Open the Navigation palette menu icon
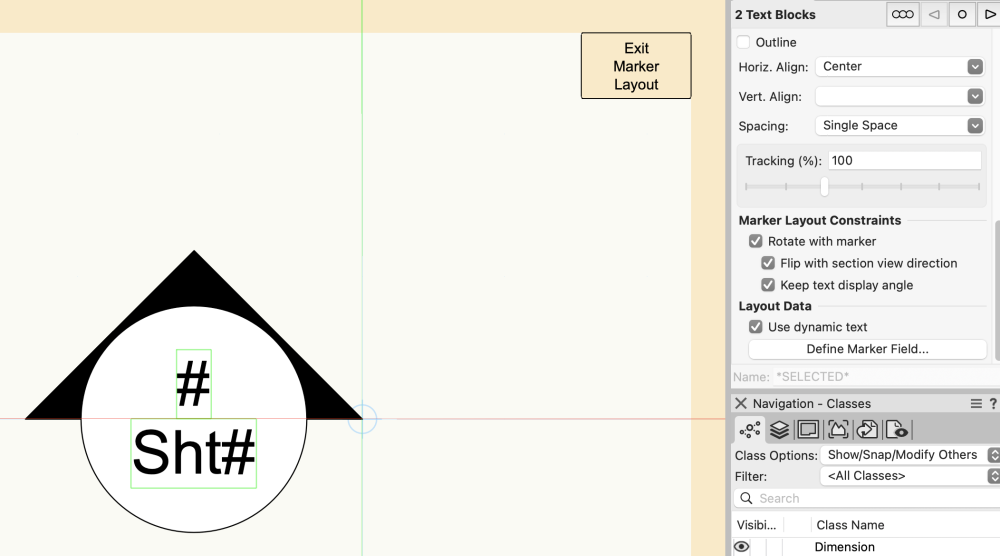1000x556 pixels. click(x=976, y=404)
